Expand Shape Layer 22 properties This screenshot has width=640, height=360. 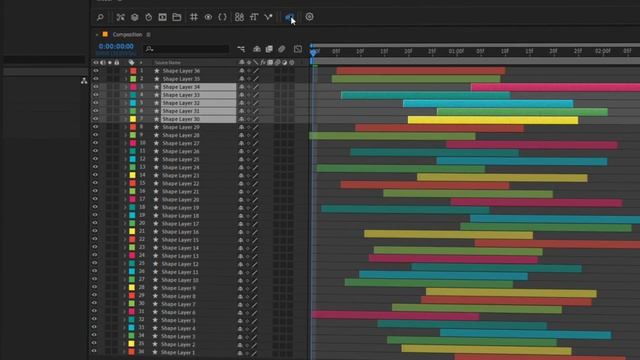126,183
